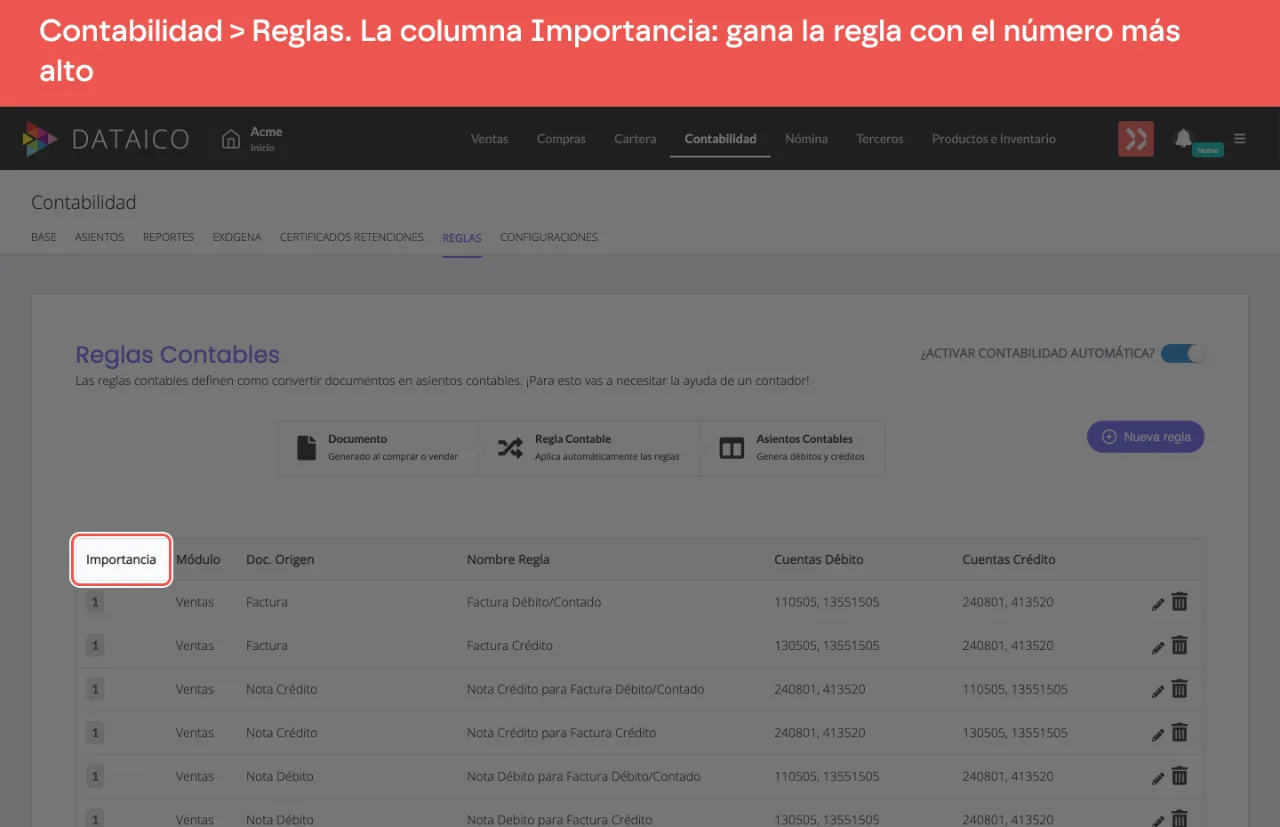This screenshot has height=827, width=1280.
Task: Delete Nota Crédito para Factura Débito/Contado rule
Action: pyautogui.click(x=1180, y=689)
